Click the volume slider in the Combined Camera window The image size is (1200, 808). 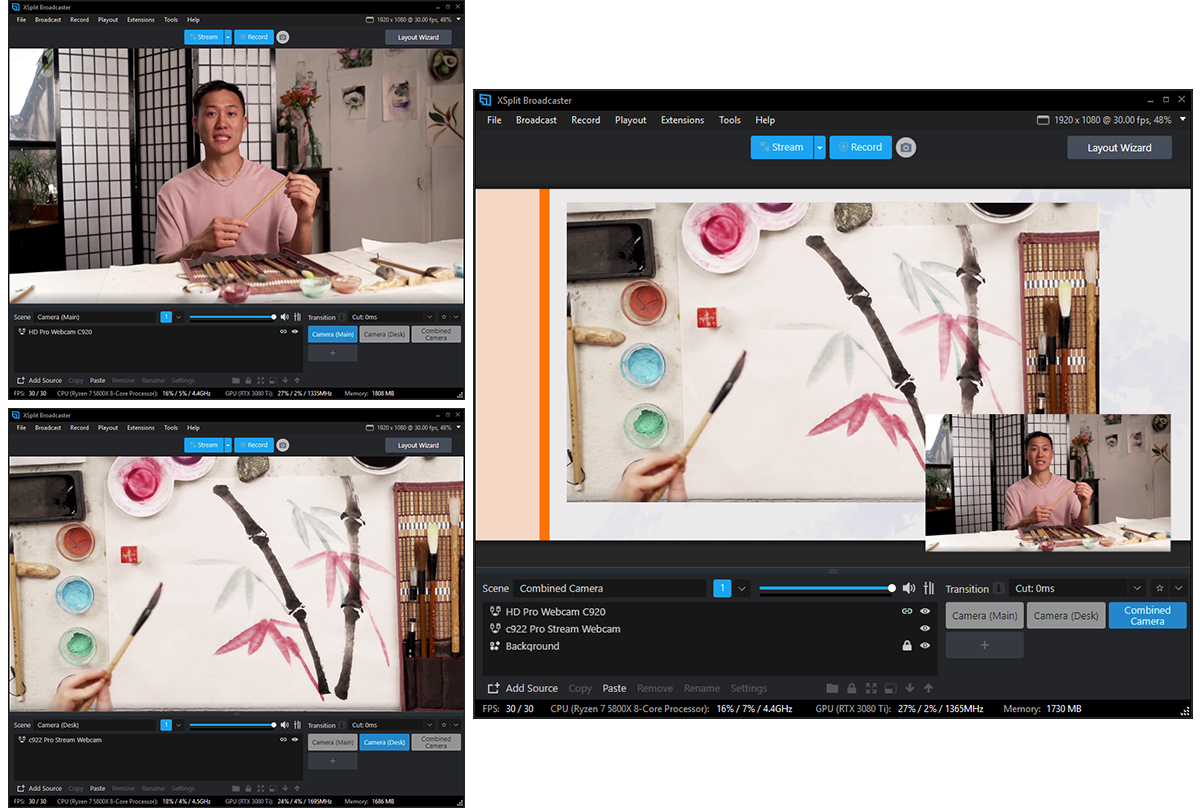(826, 588)
